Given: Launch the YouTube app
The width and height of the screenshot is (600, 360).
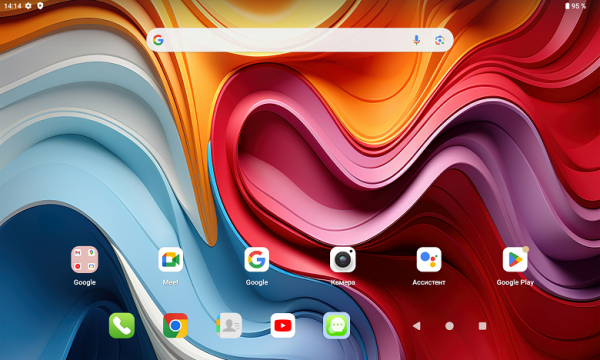Looking at the screenshot, I should pyautogui.click(x=283, y=326).
